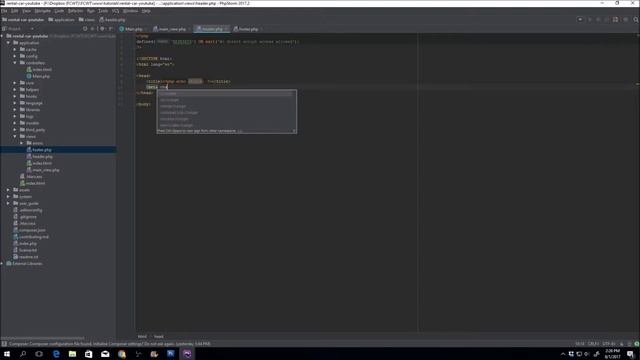Expand the system folder
Image resolution: width=640 pixels, height=360 pixels.
coord(9,197)
